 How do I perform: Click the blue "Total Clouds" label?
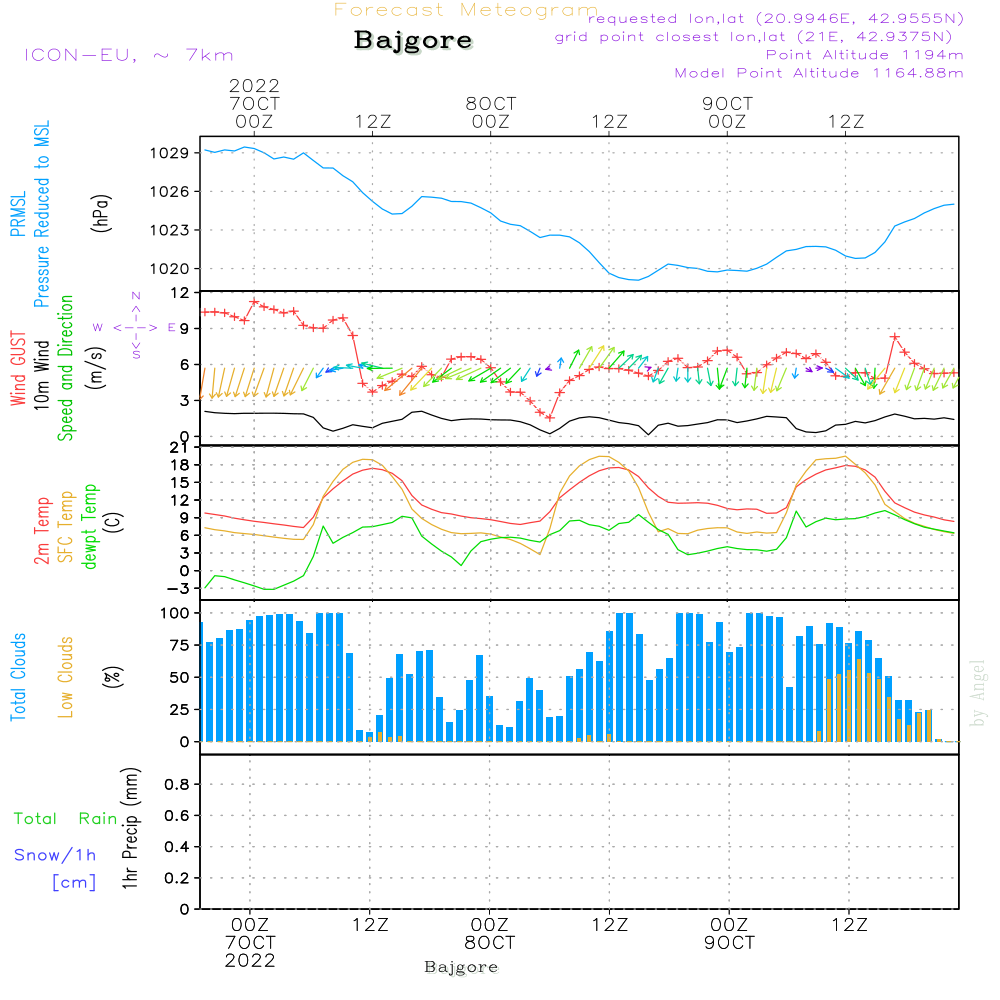coord(18,677)
